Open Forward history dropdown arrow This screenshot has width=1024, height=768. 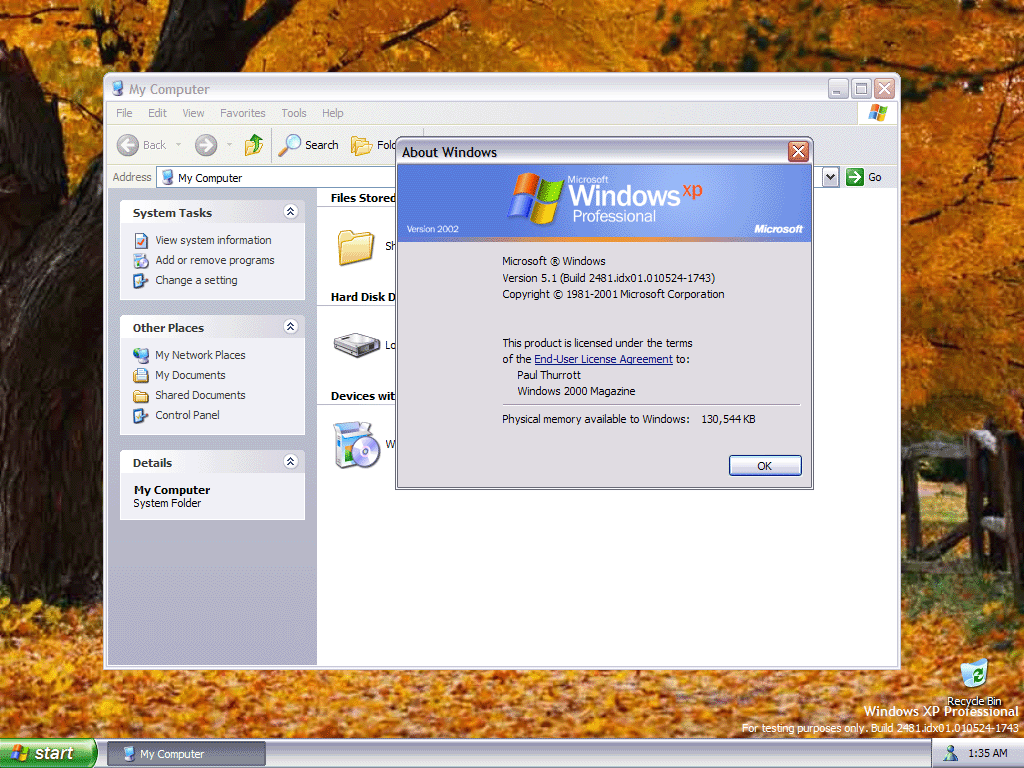tap(229, 145)
